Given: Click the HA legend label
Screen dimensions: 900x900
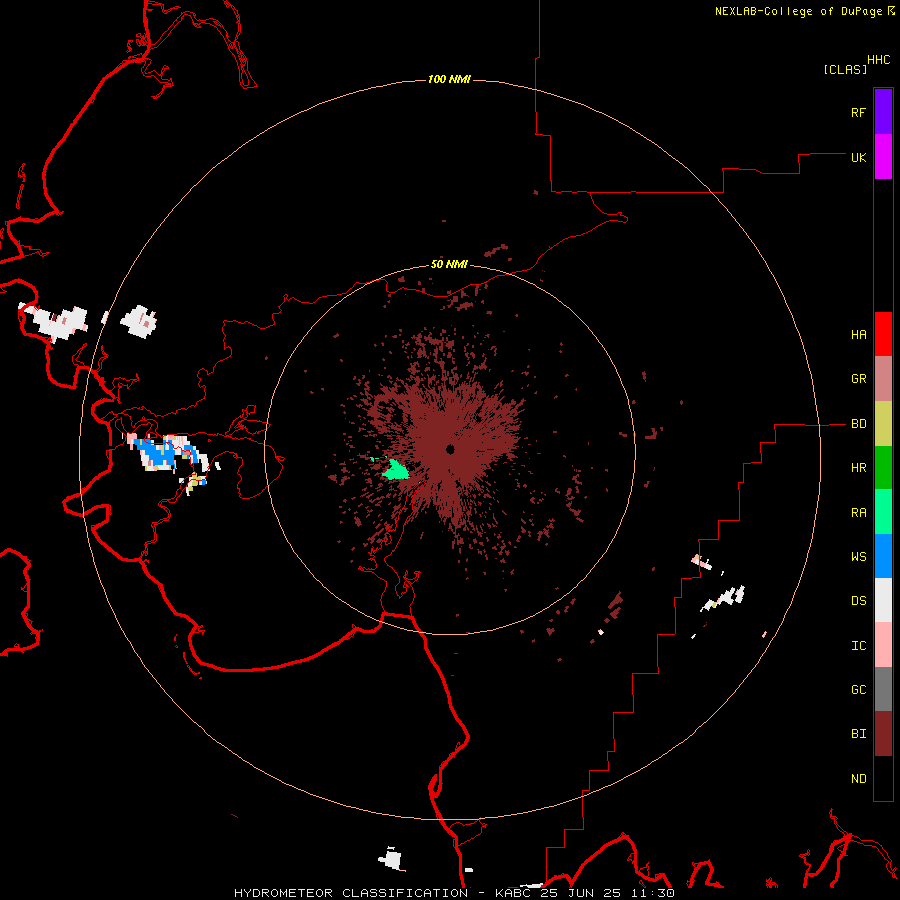Looking at the screenshot, I should click(858, 335).
